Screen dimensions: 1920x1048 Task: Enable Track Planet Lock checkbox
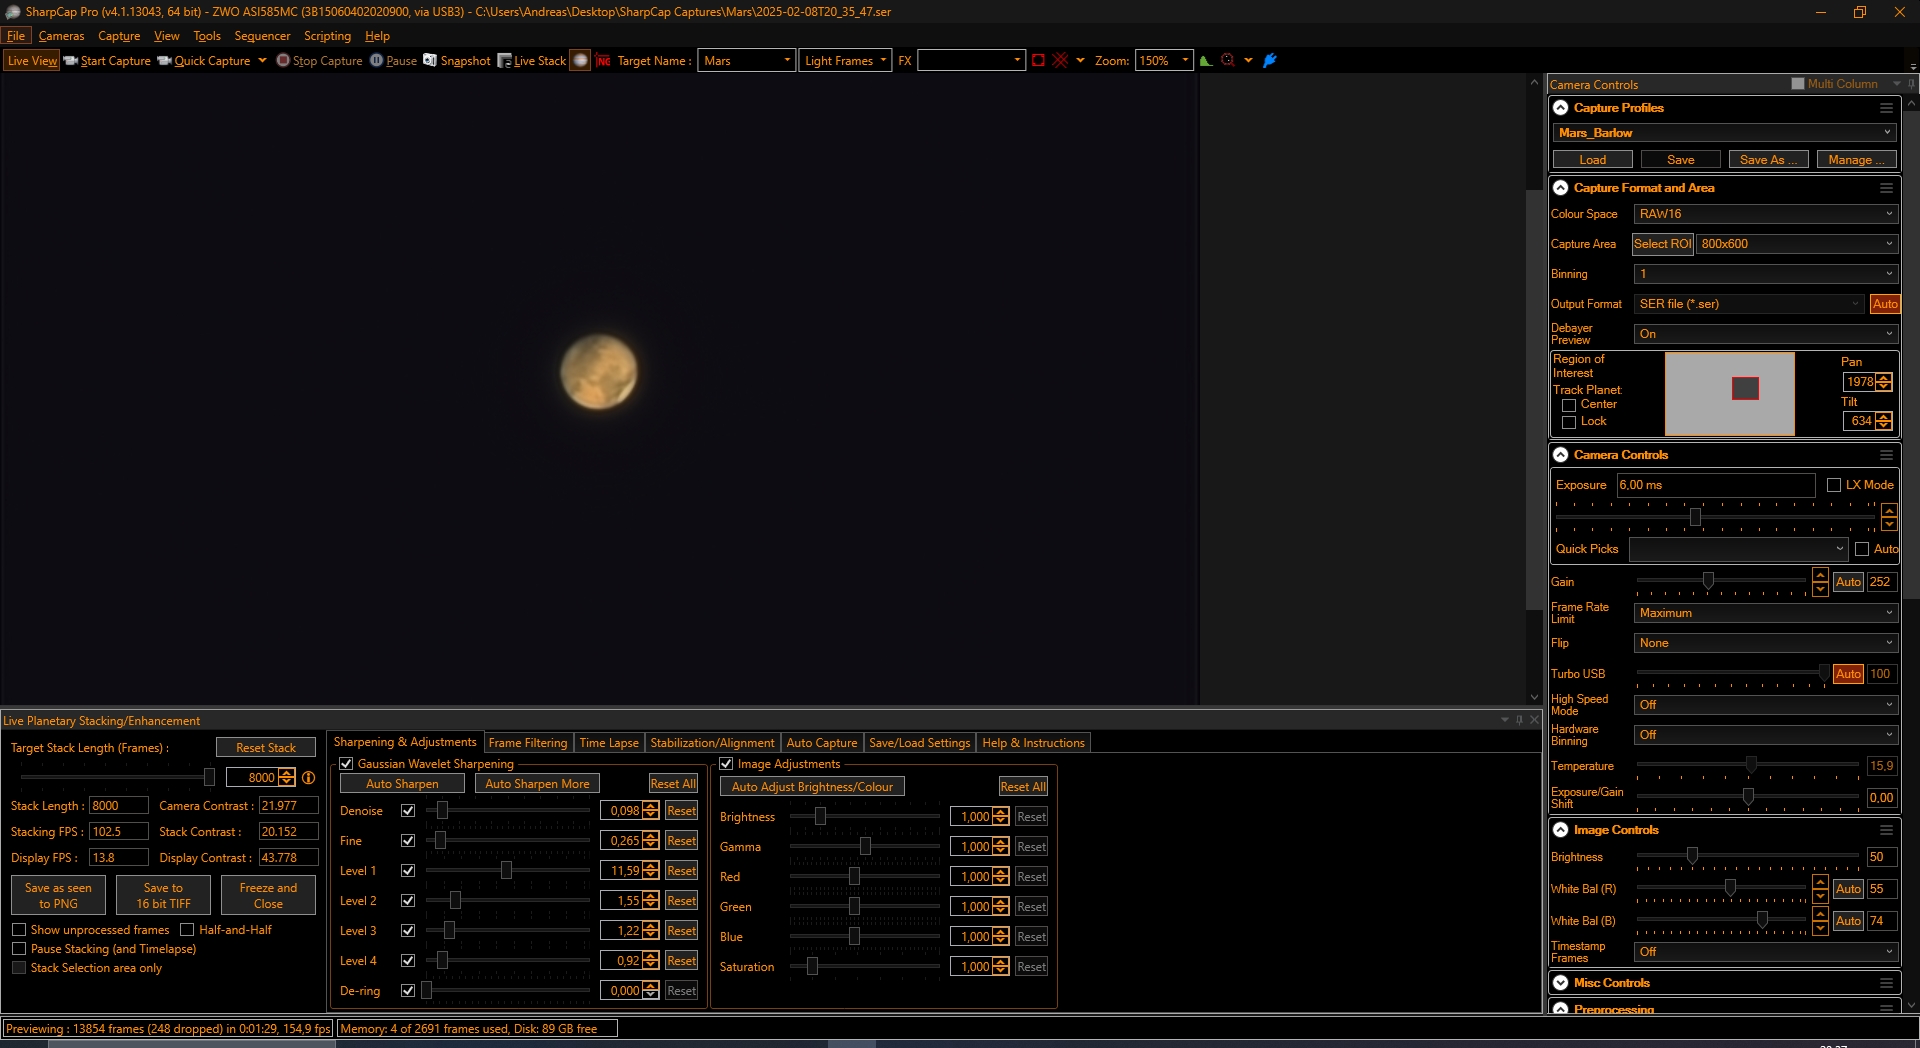1569,422
